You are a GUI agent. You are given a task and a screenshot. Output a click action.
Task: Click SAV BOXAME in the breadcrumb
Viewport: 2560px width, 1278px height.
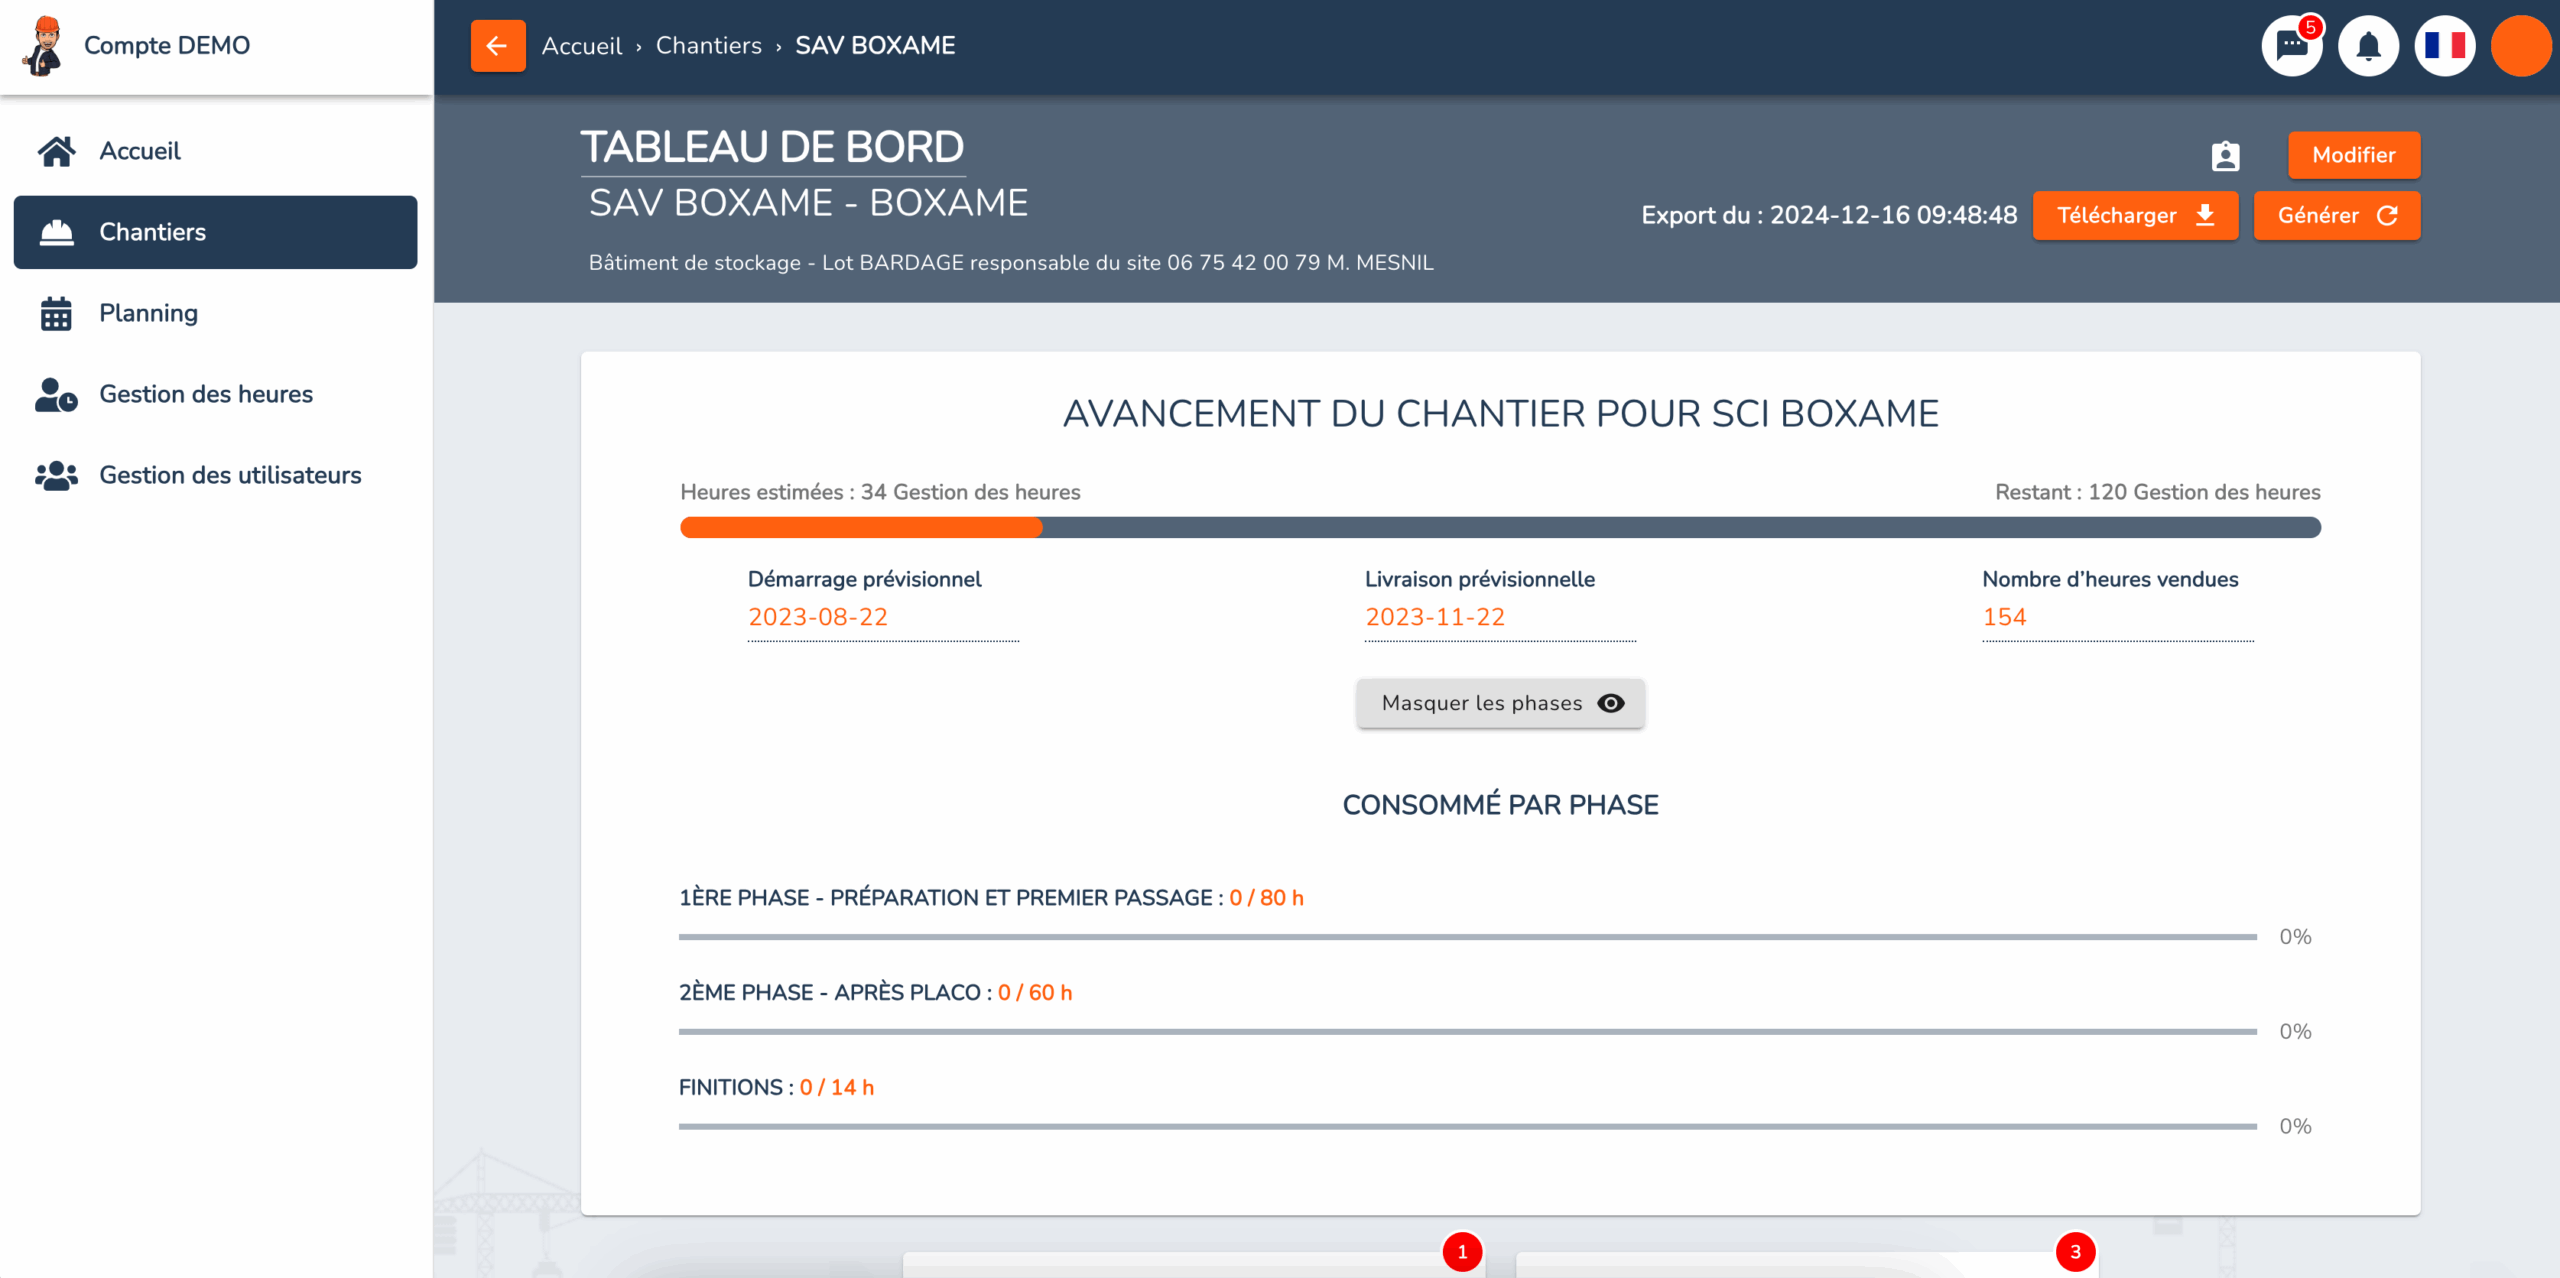pos(875,46)
